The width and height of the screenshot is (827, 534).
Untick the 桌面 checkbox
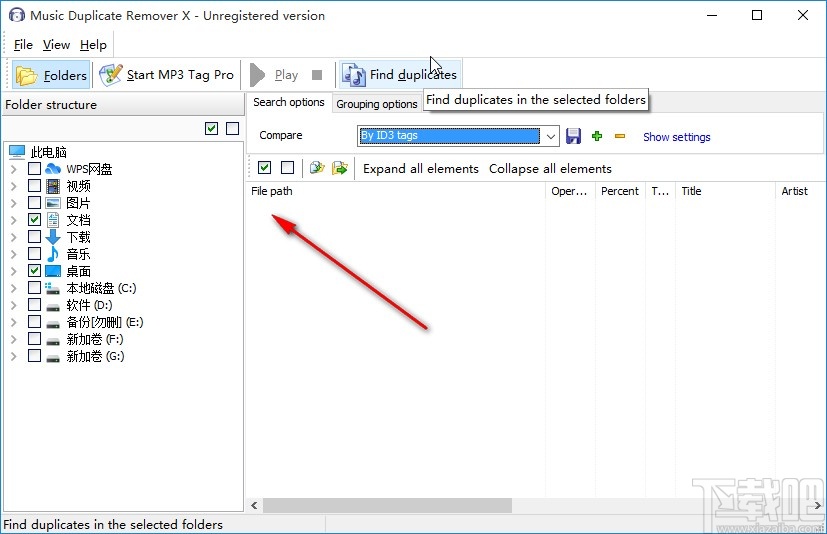coord(34,271)
